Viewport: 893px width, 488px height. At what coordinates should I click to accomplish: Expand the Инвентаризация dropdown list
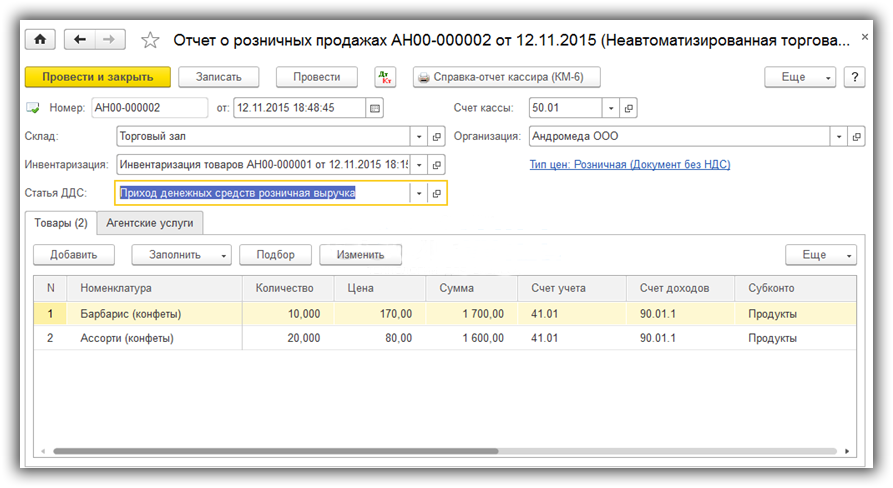pos(419,164)
